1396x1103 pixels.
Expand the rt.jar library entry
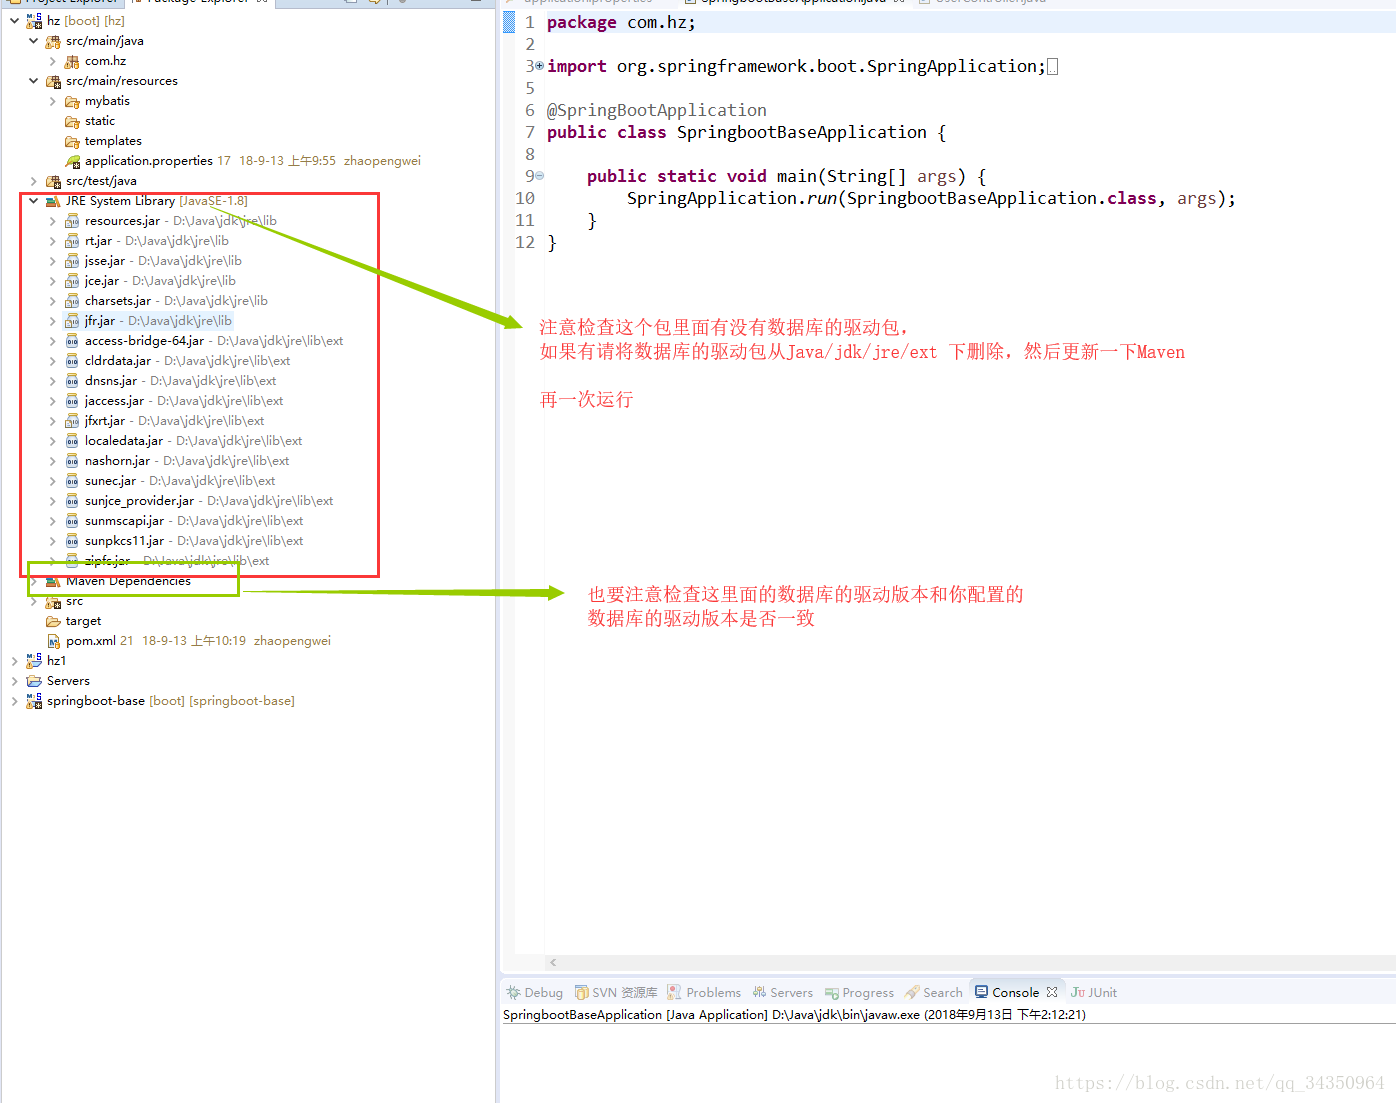coord(53,241)
